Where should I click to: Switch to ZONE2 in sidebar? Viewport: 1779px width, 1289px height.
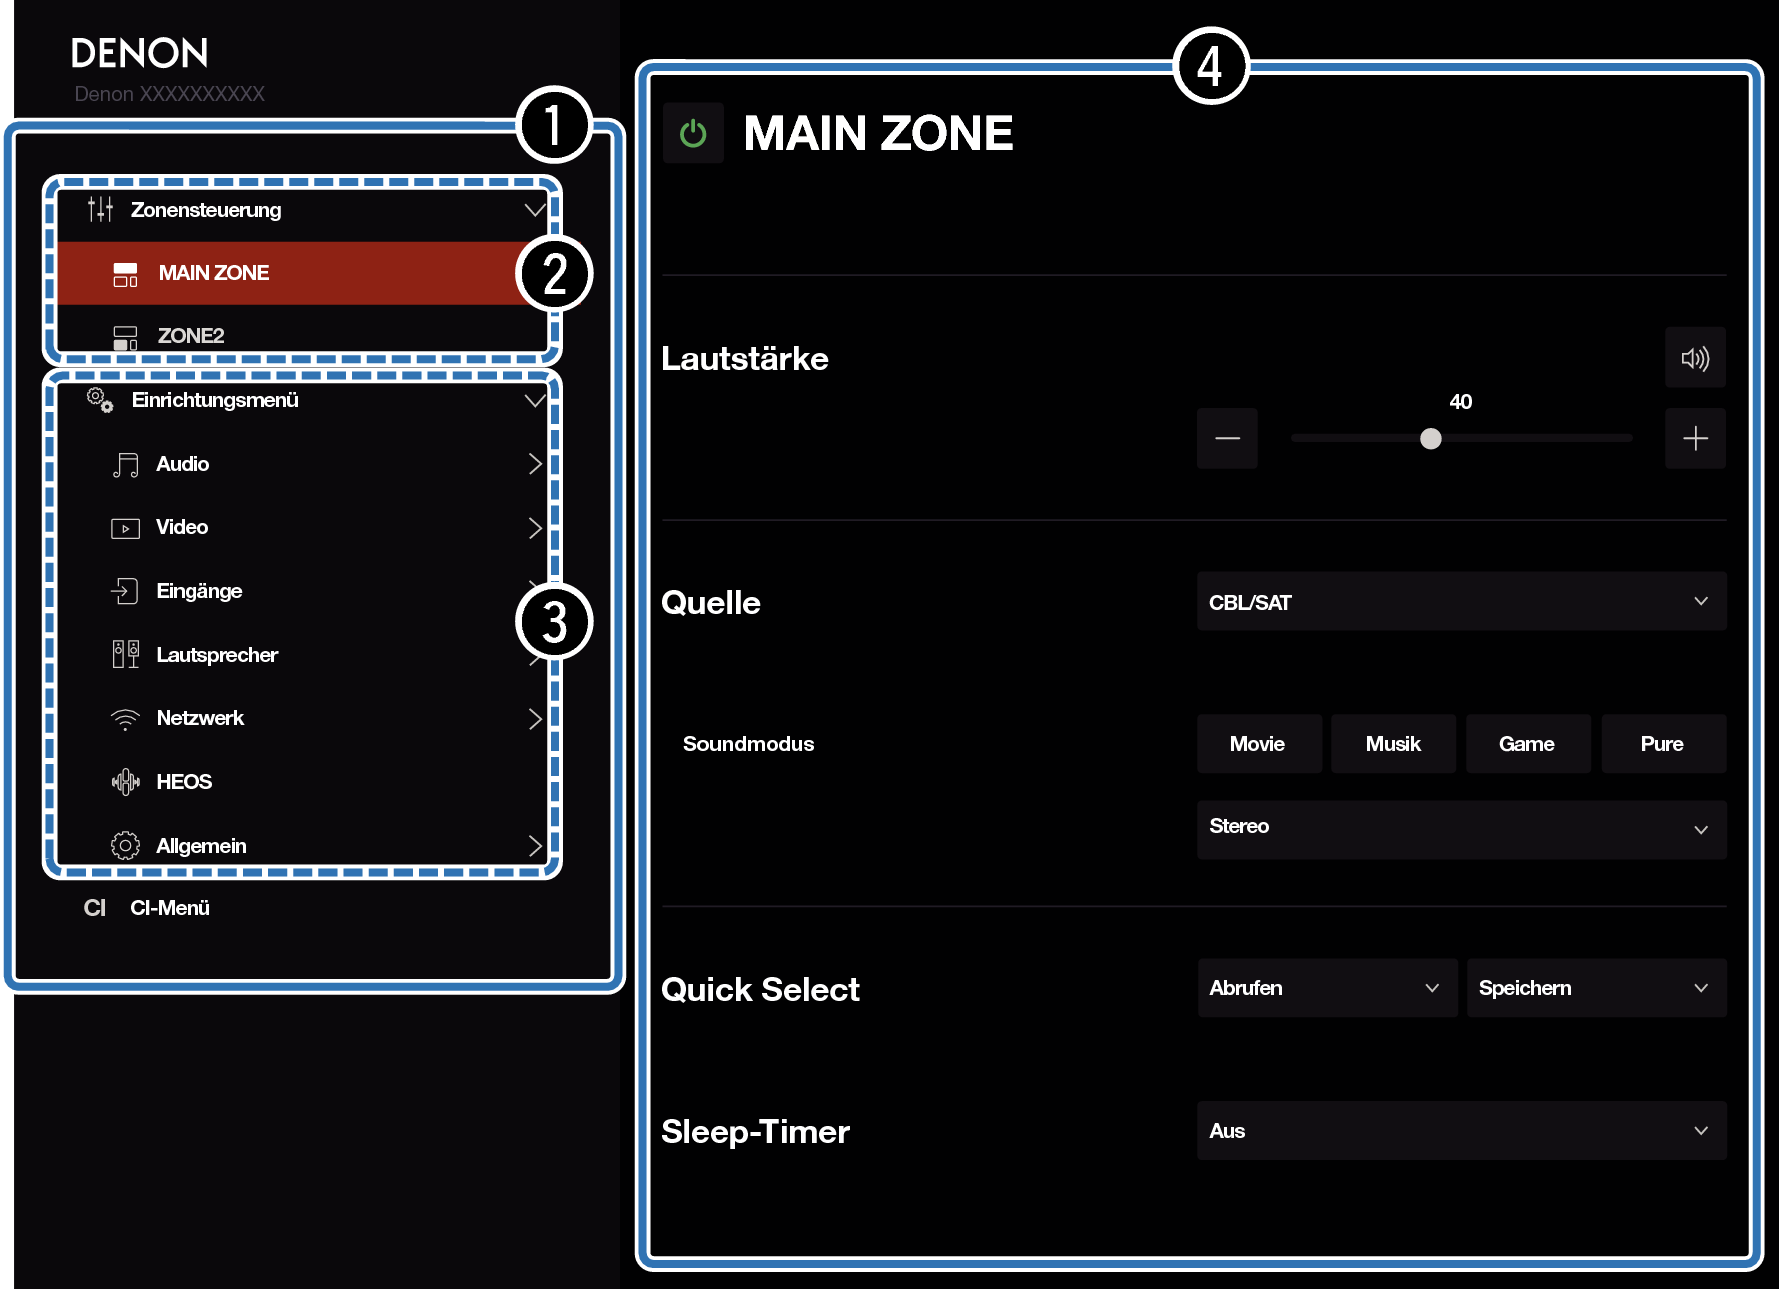pos(191,336)
